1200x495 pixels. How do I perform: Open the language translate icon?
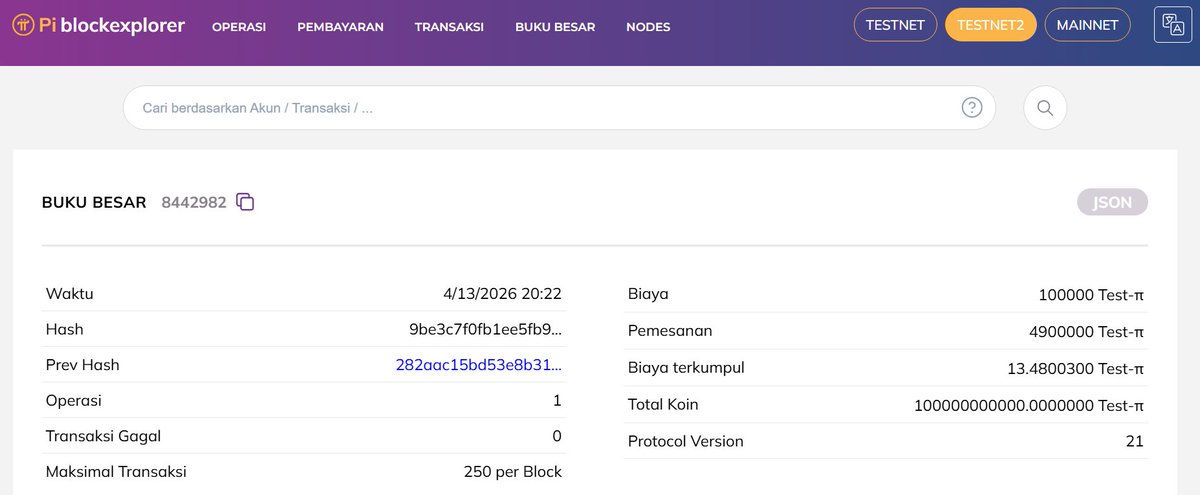coord(1172,26)
